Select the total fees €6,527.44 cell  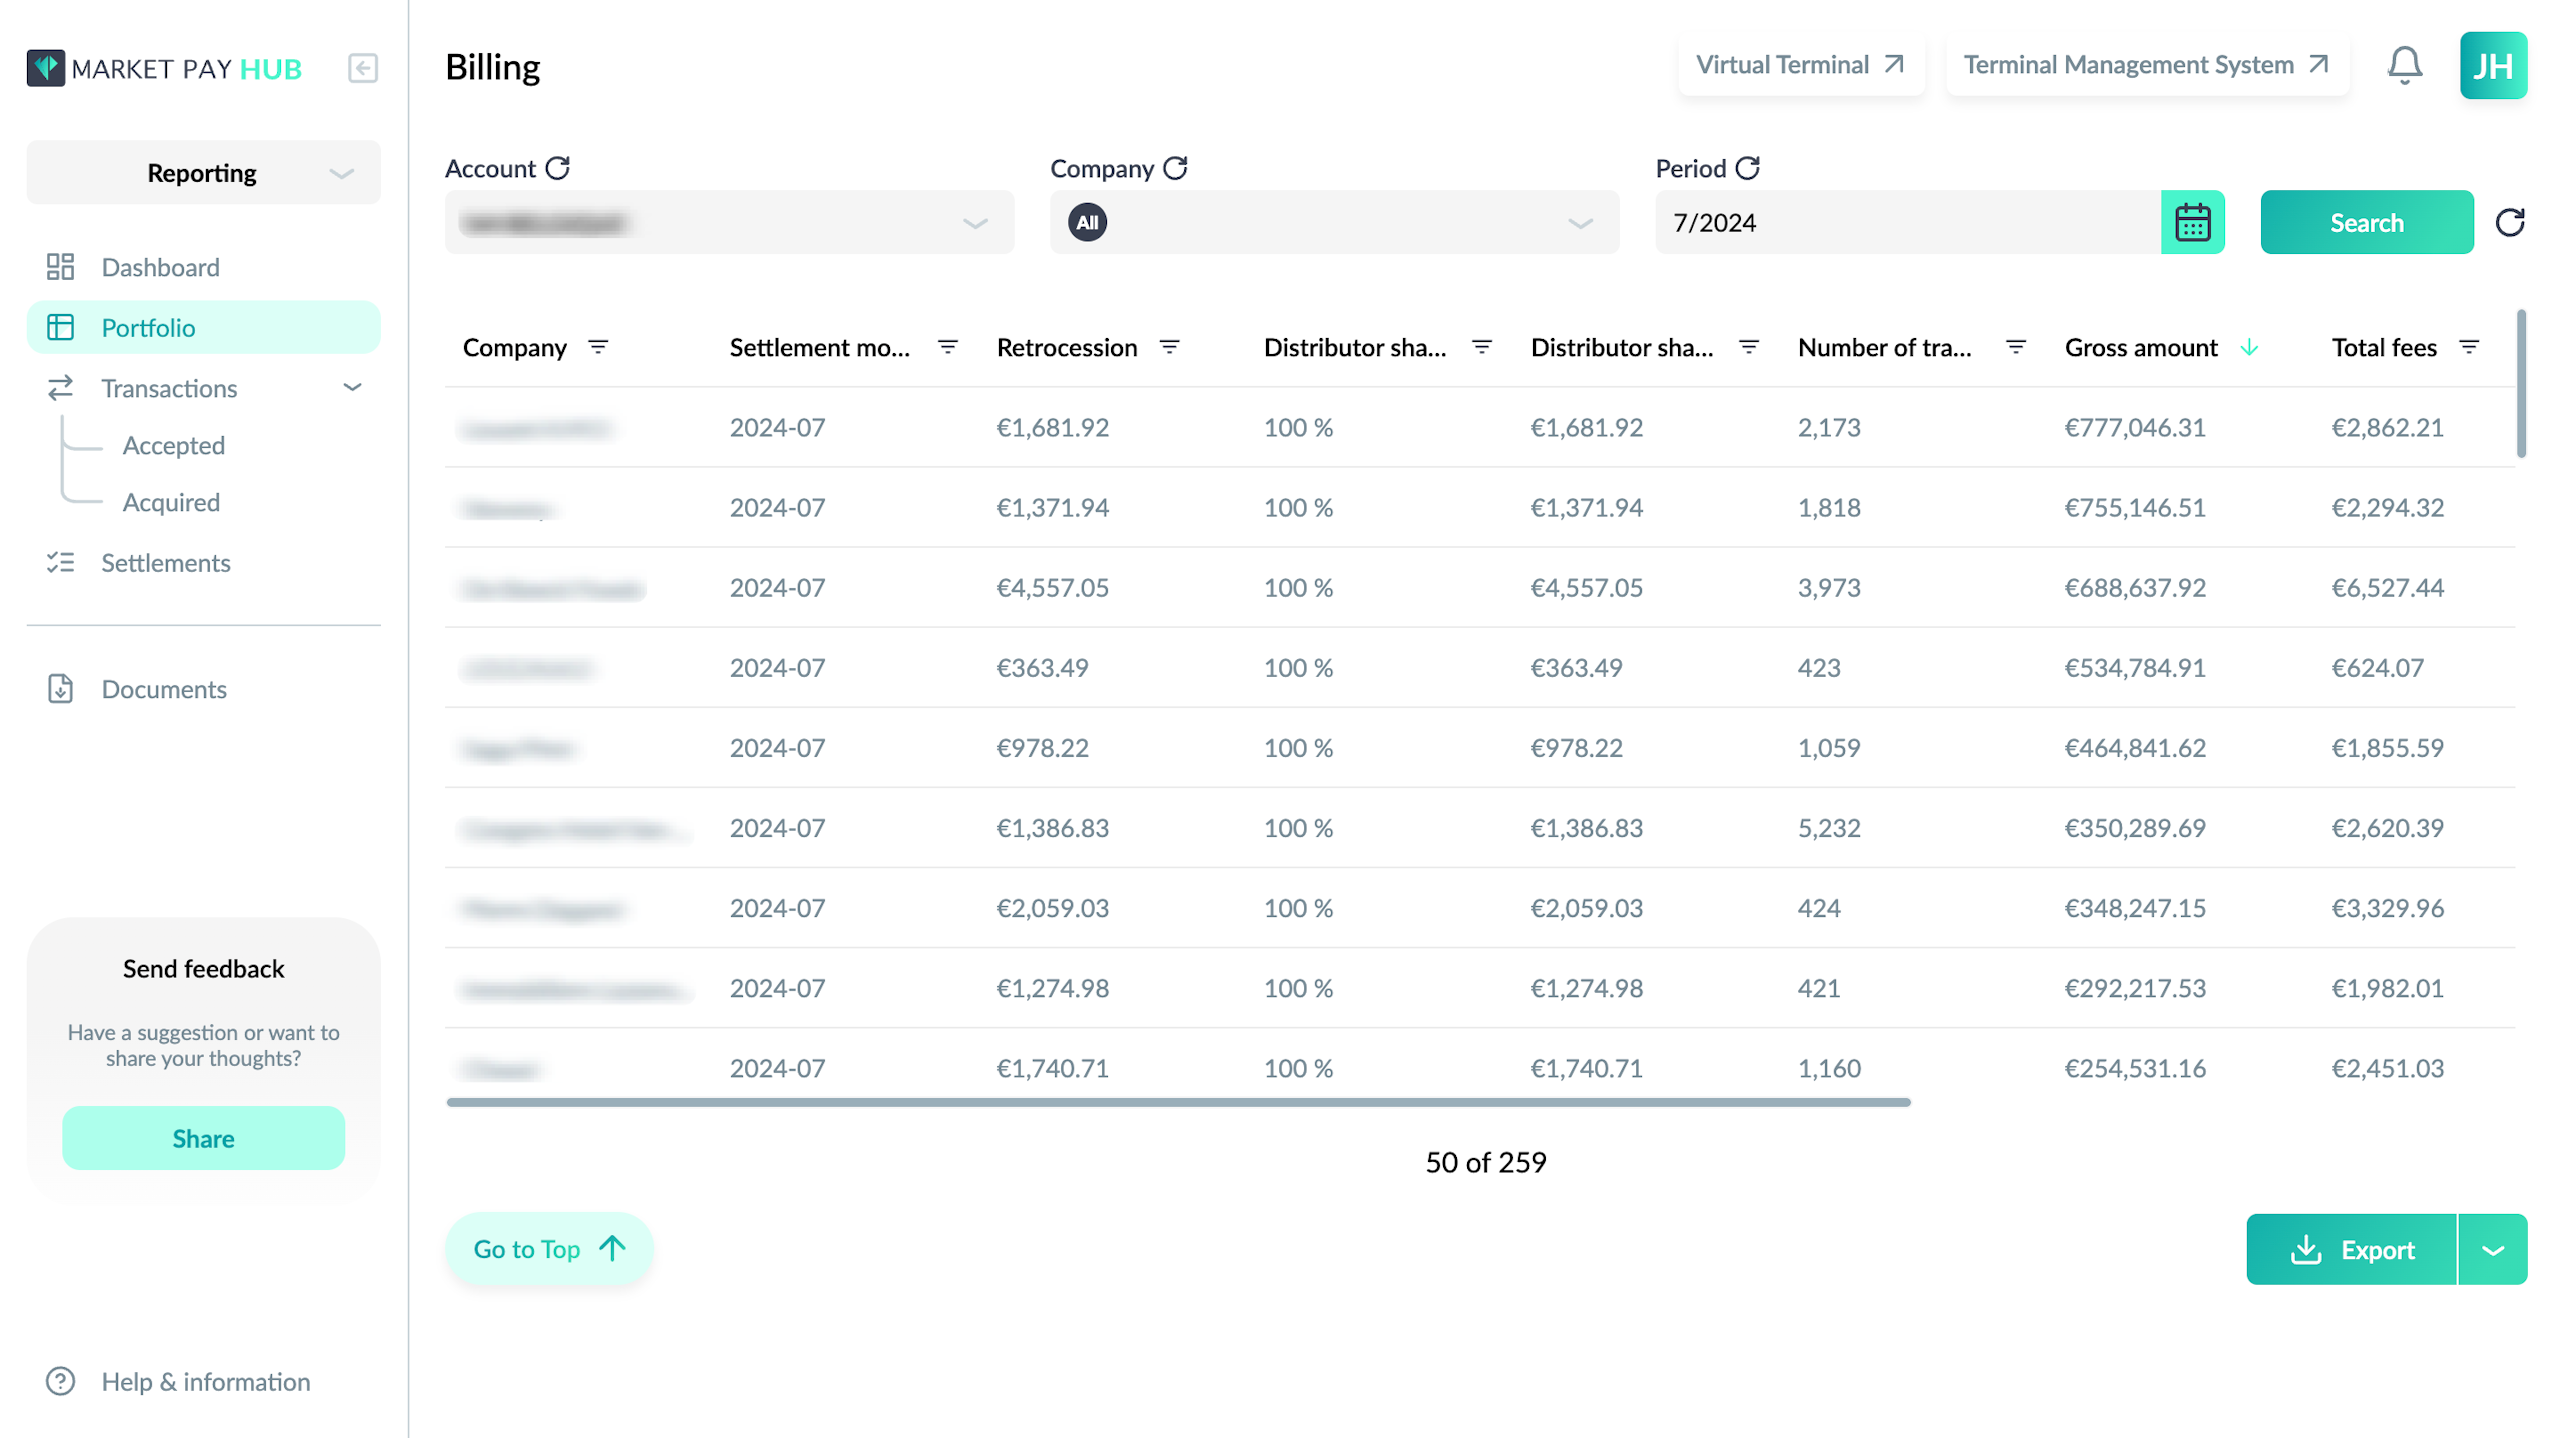tap(2388, 587)
